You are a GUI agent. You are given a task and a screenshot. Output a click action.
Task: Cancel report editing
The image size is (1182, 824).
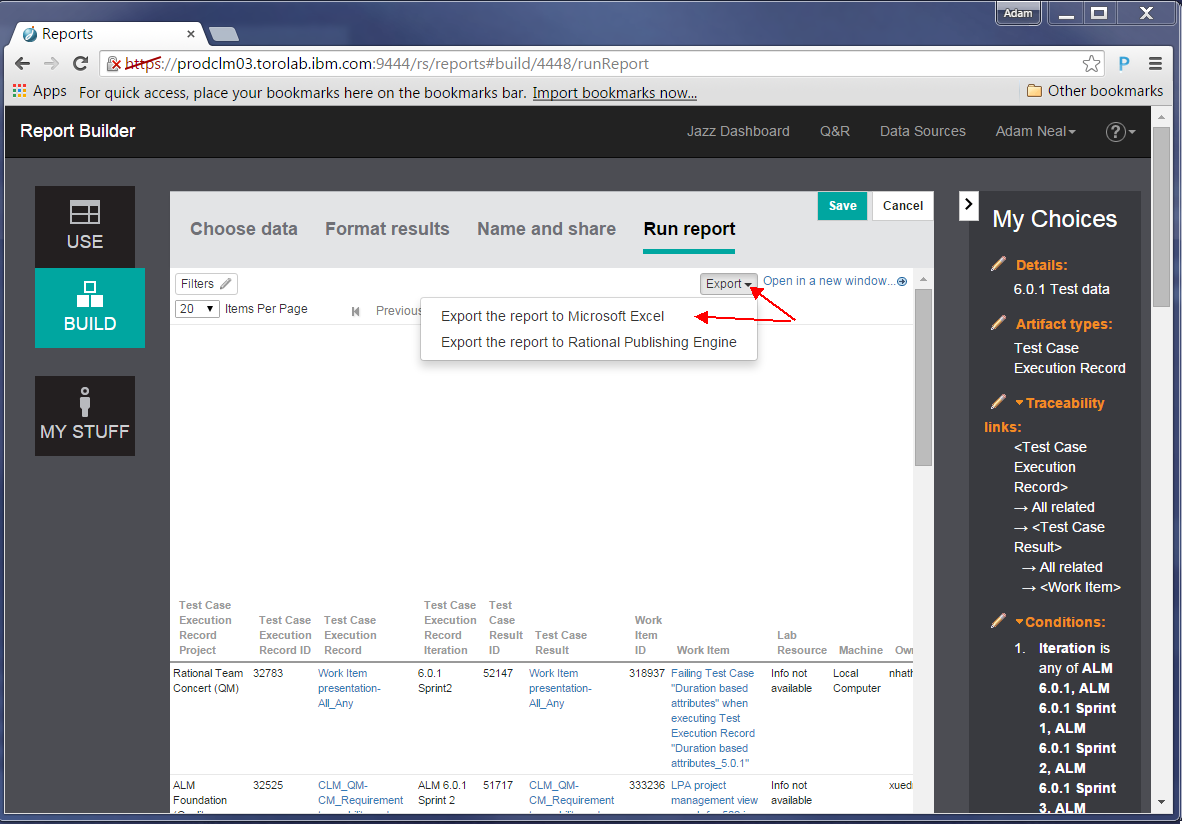pyautogui.click(x=902, y=206)
